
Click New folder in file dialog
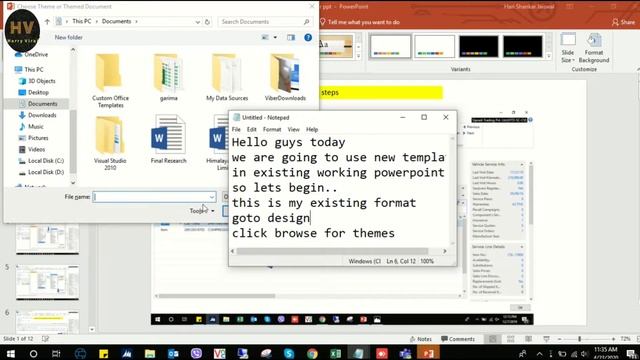point(69,38)
